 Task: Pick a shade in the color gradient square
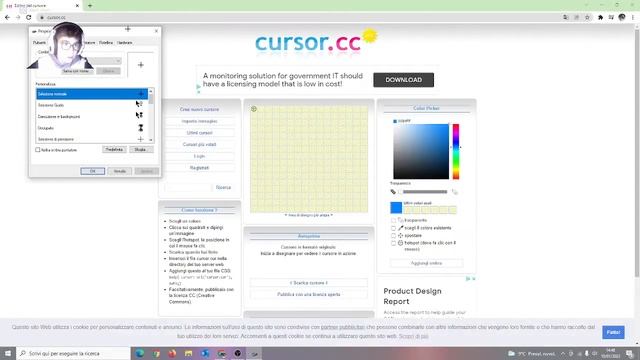point(421,151)
